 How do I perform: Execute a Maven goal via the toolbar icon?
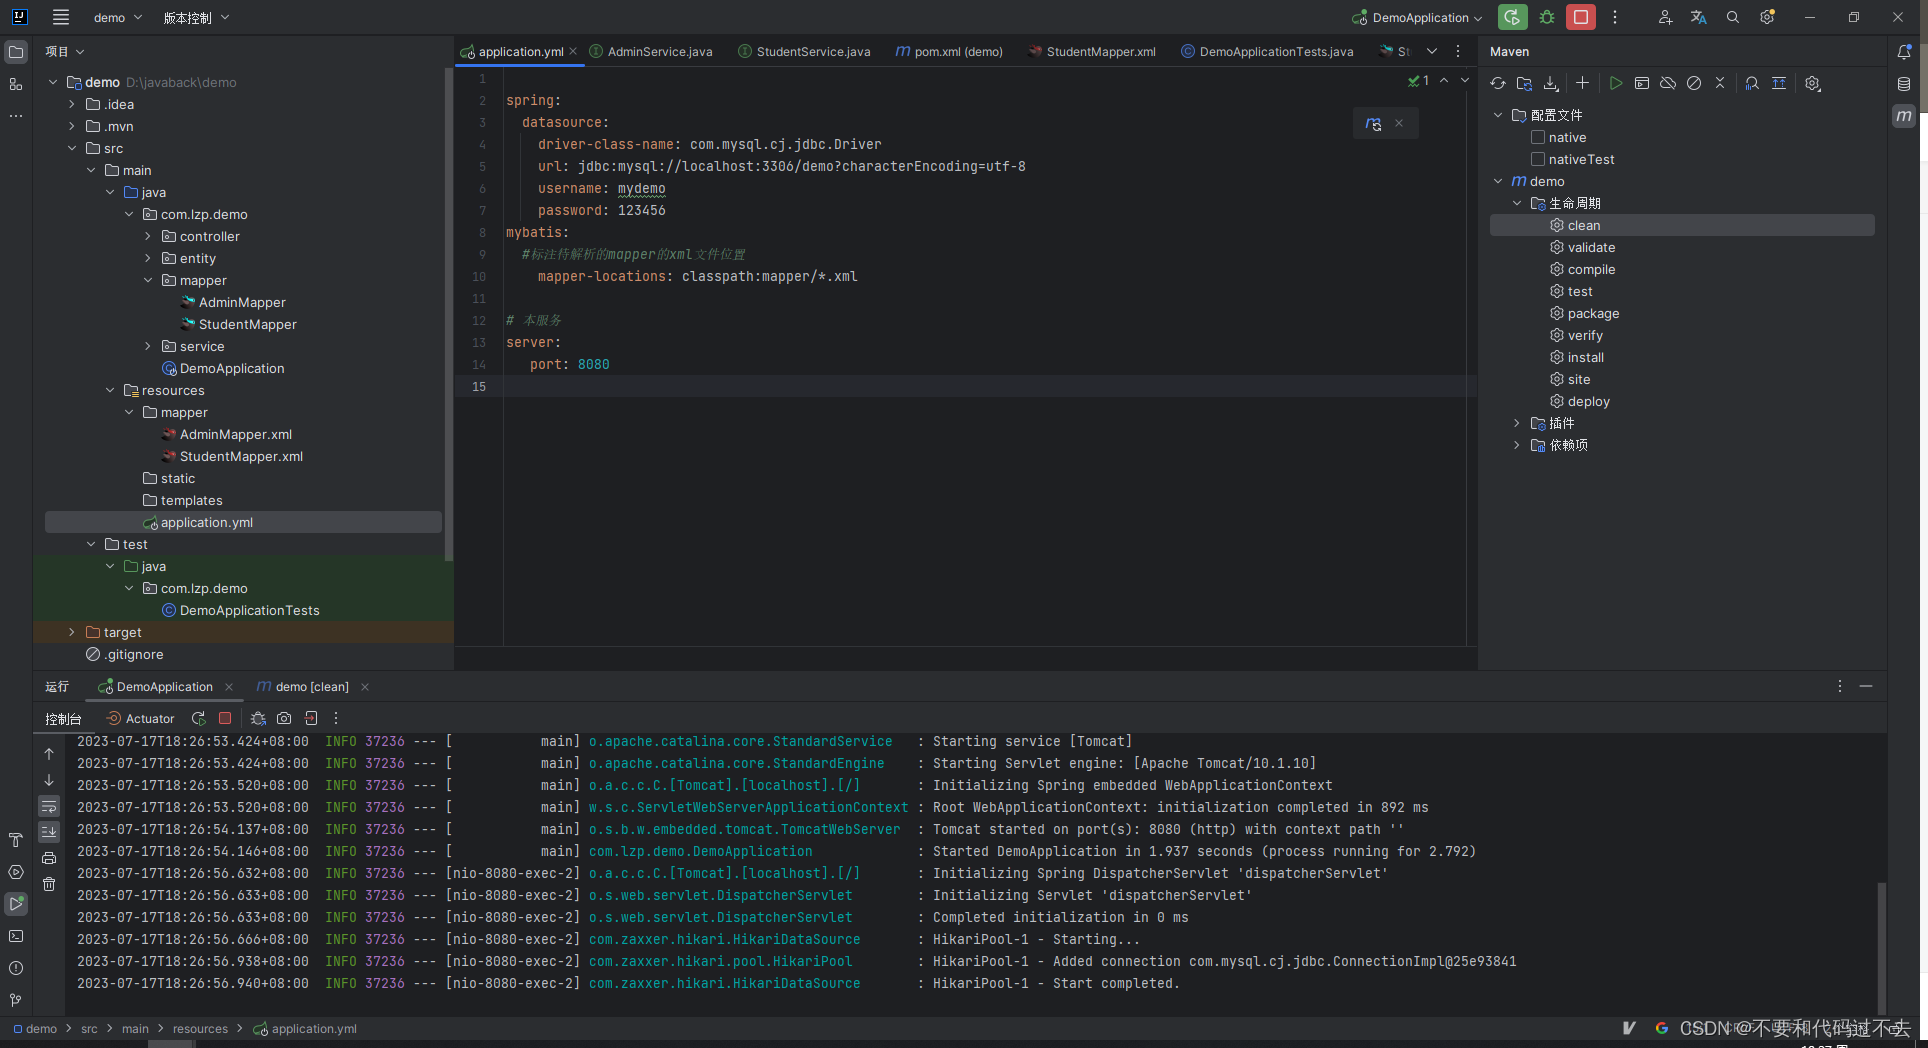point(1641,83)
